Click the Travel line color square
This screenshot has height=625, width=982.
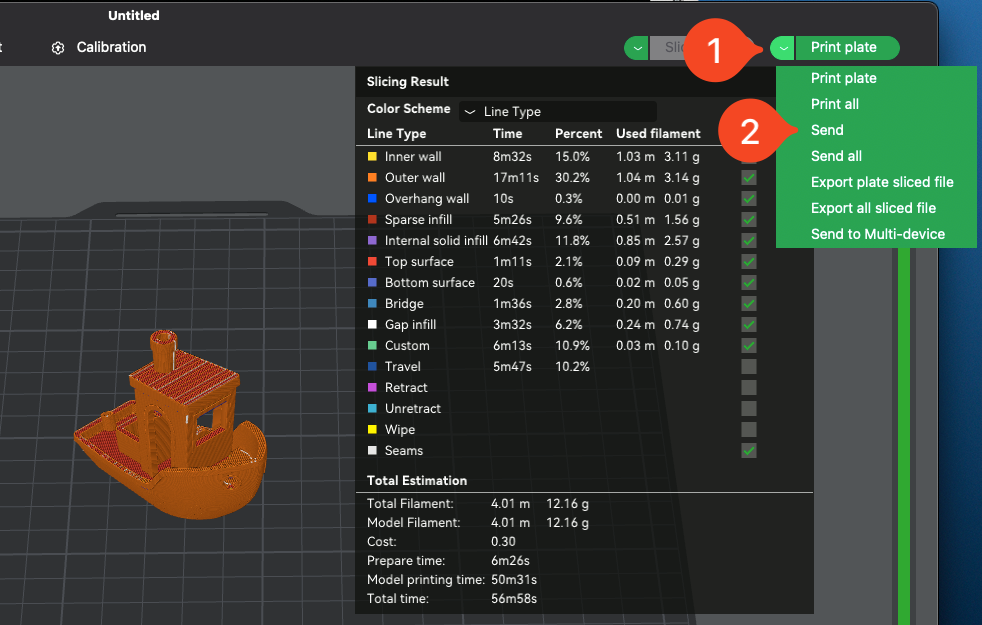(372, 367)
